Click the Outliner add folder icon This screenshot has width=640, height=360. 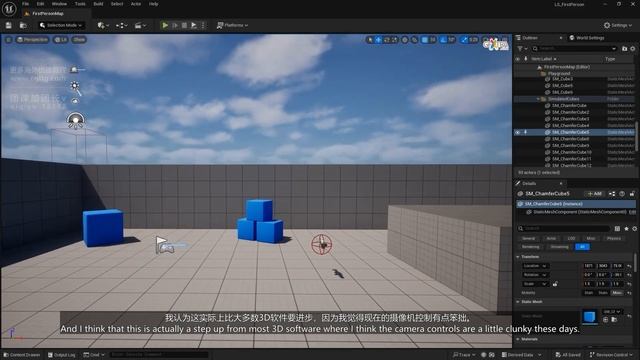(x=624, y=49)
